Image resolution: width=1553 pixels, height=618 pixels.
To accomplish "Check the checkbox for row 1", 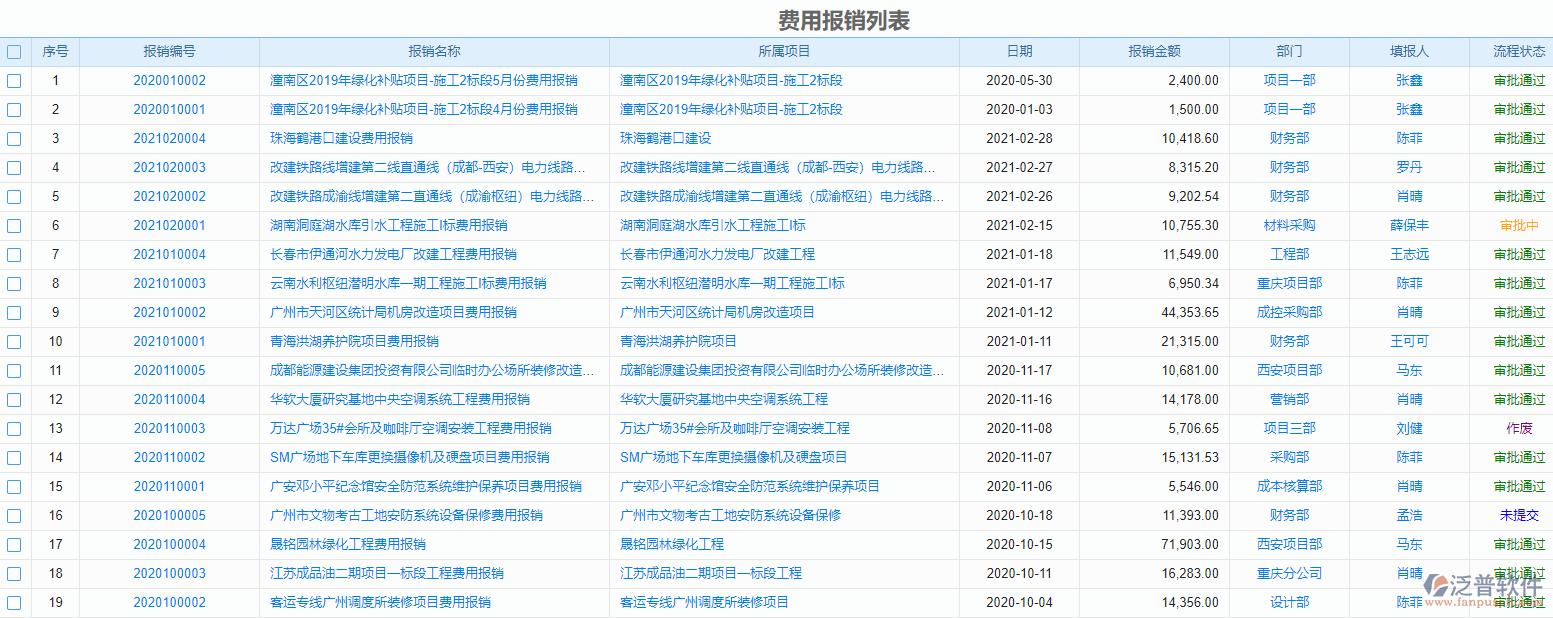I will (x=14, y=80).
